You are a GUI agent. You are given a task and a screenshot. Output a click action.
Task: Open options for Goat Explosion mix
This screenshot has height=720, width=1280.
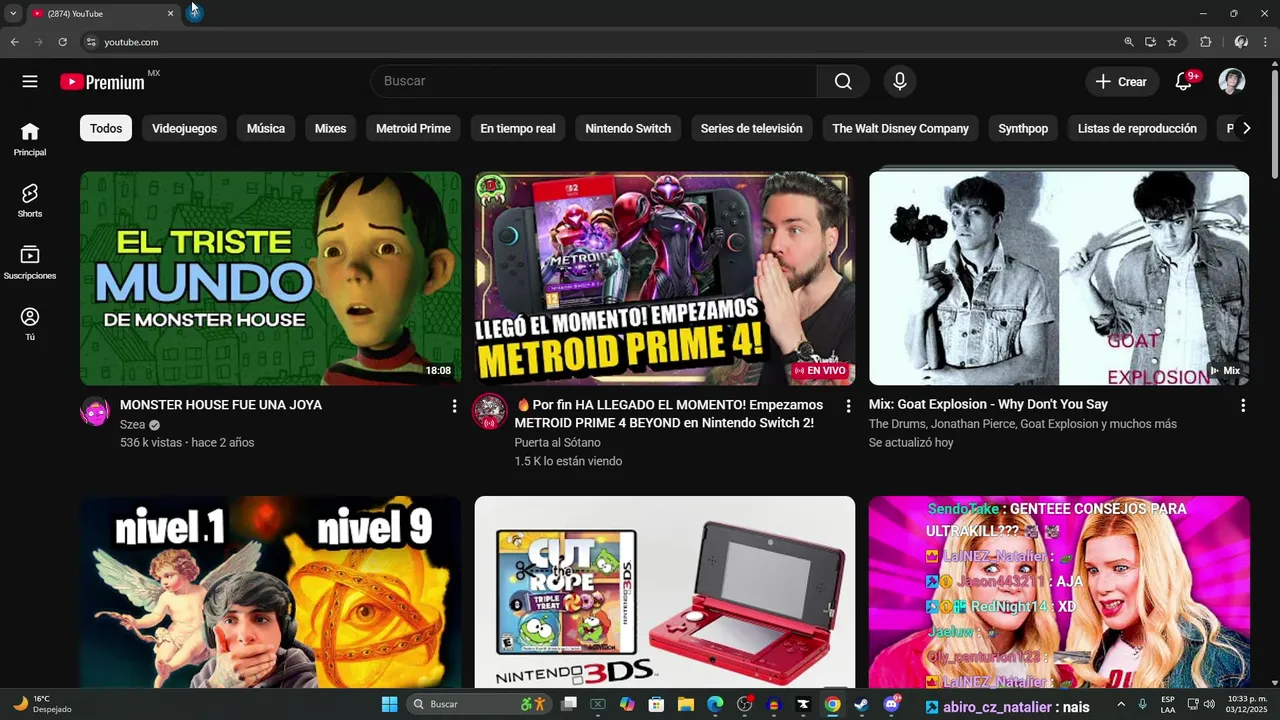coord(1243,406)
